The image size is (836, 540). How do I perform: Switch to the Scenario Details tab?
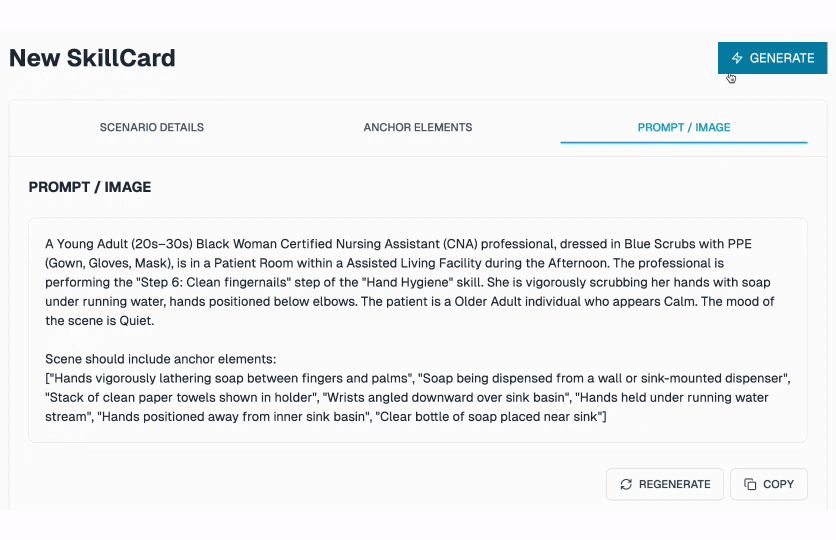(x=151, y=127)
